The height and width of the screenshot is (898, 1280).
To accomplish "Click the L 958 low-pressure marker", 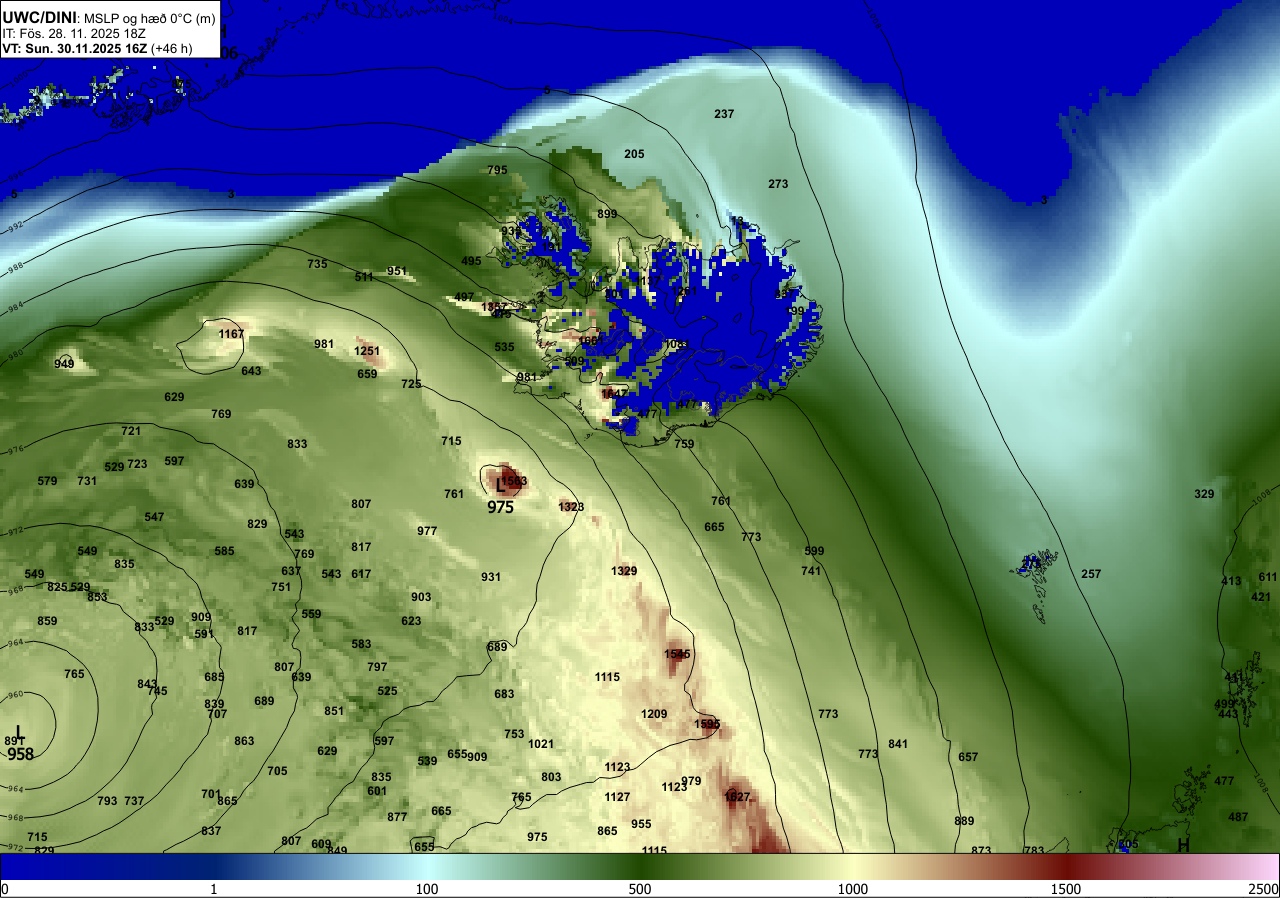I will click(20, 745).
